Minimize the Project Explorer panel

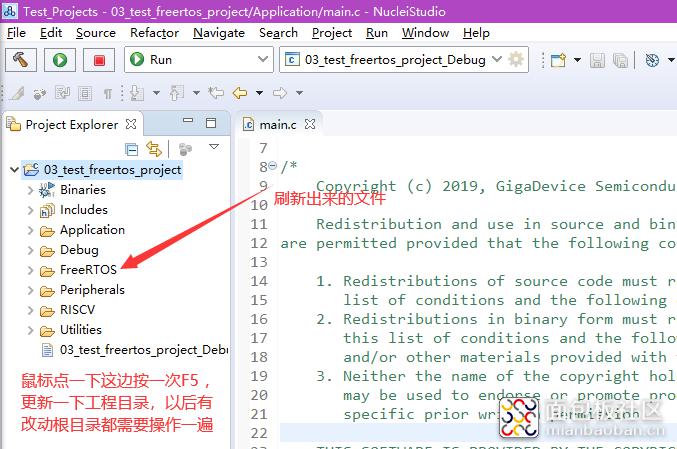[188, 120]
